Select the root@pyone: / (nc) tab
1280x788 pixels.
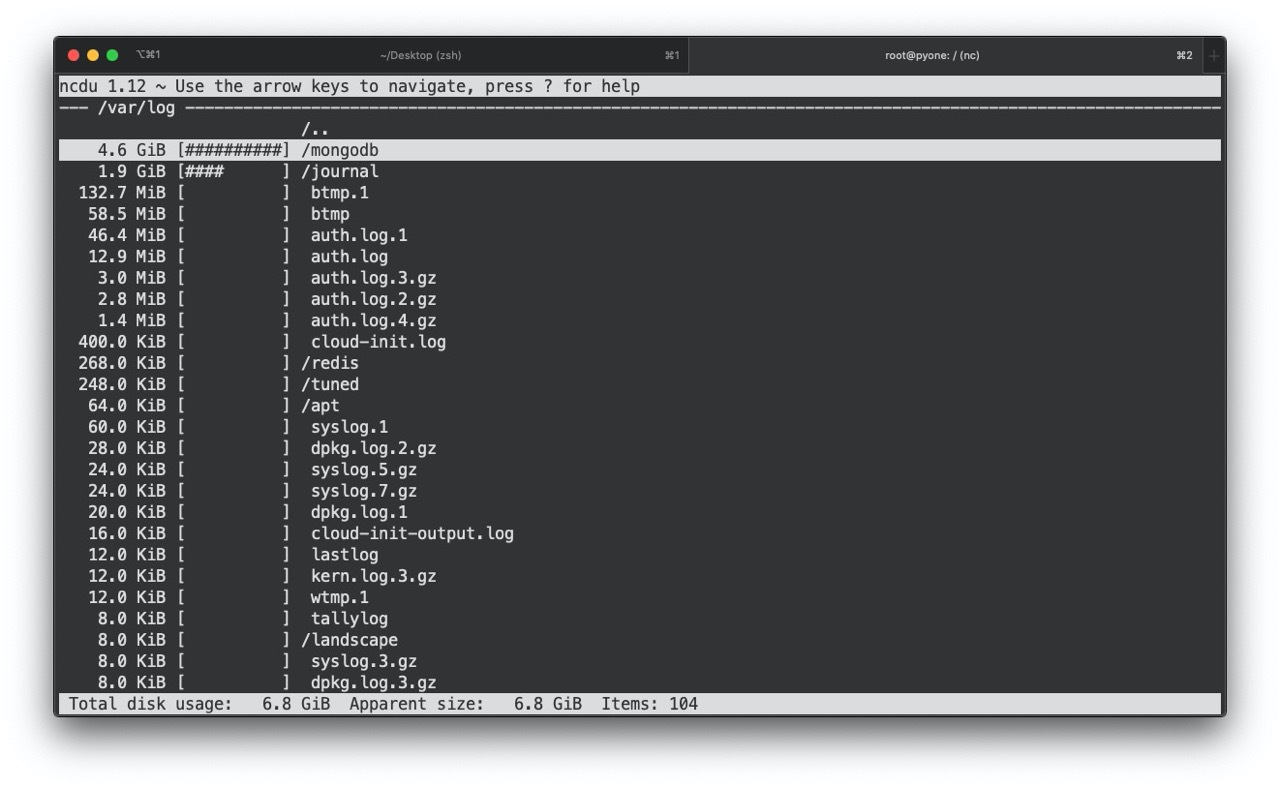[x=931, y=56]
